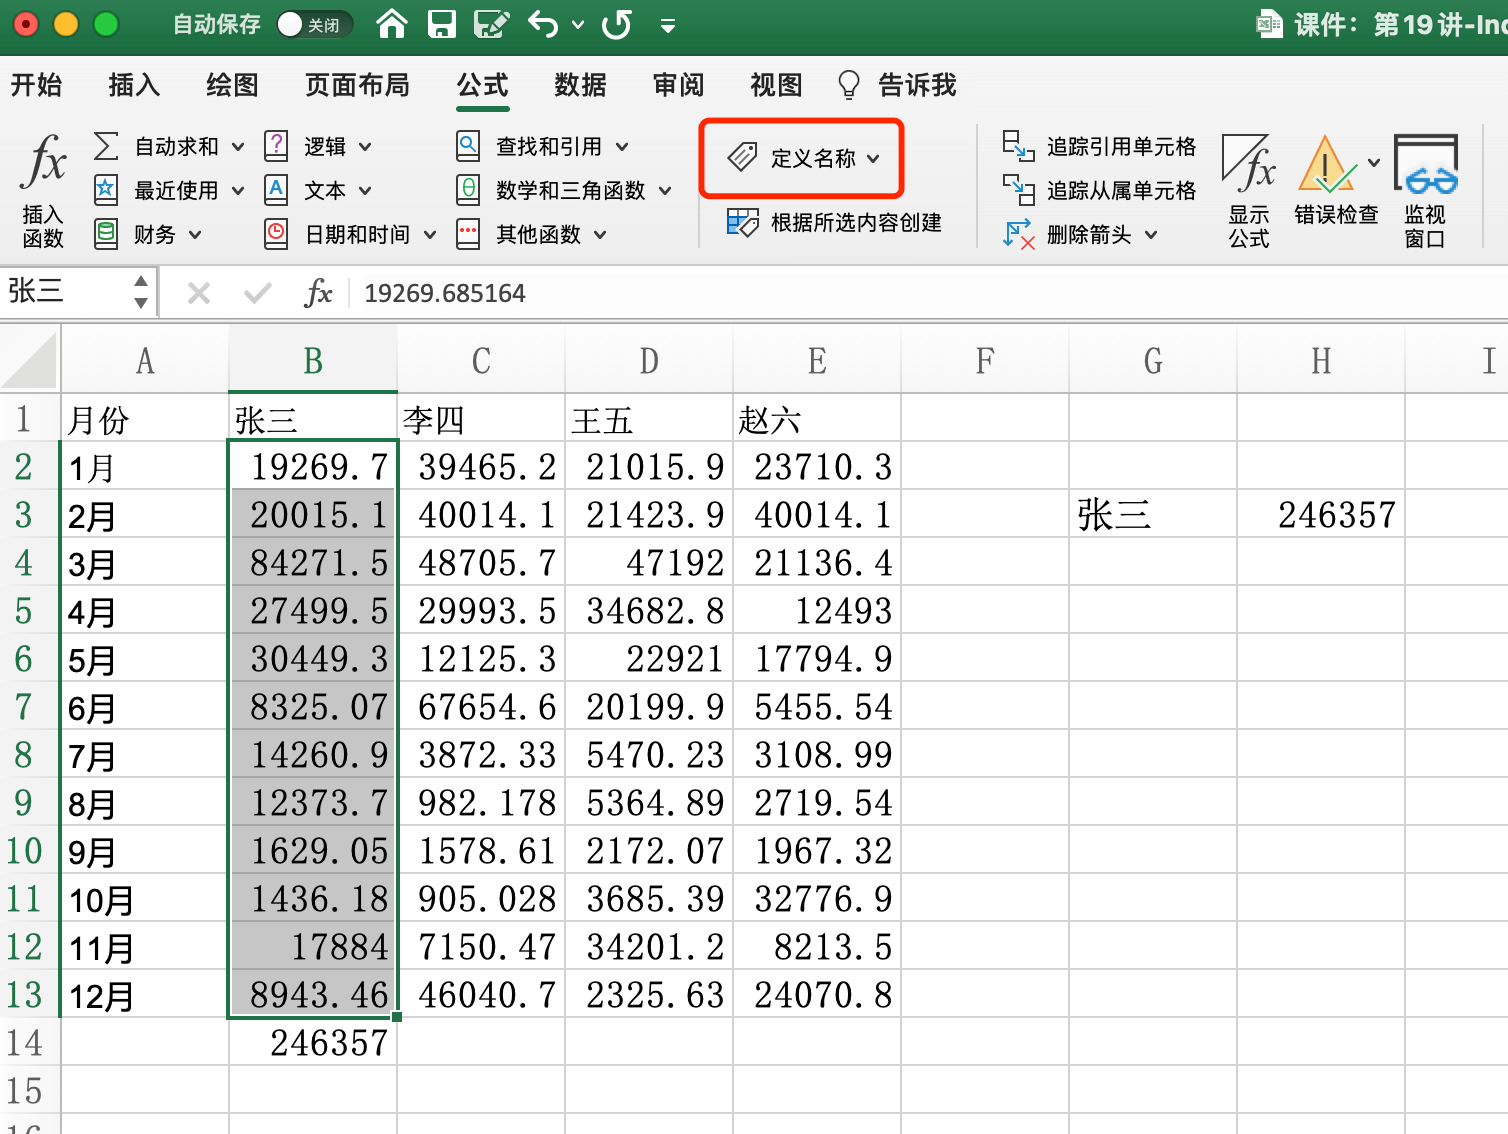
Task: Click the Redo arrow icon
Action: point(617,23)
